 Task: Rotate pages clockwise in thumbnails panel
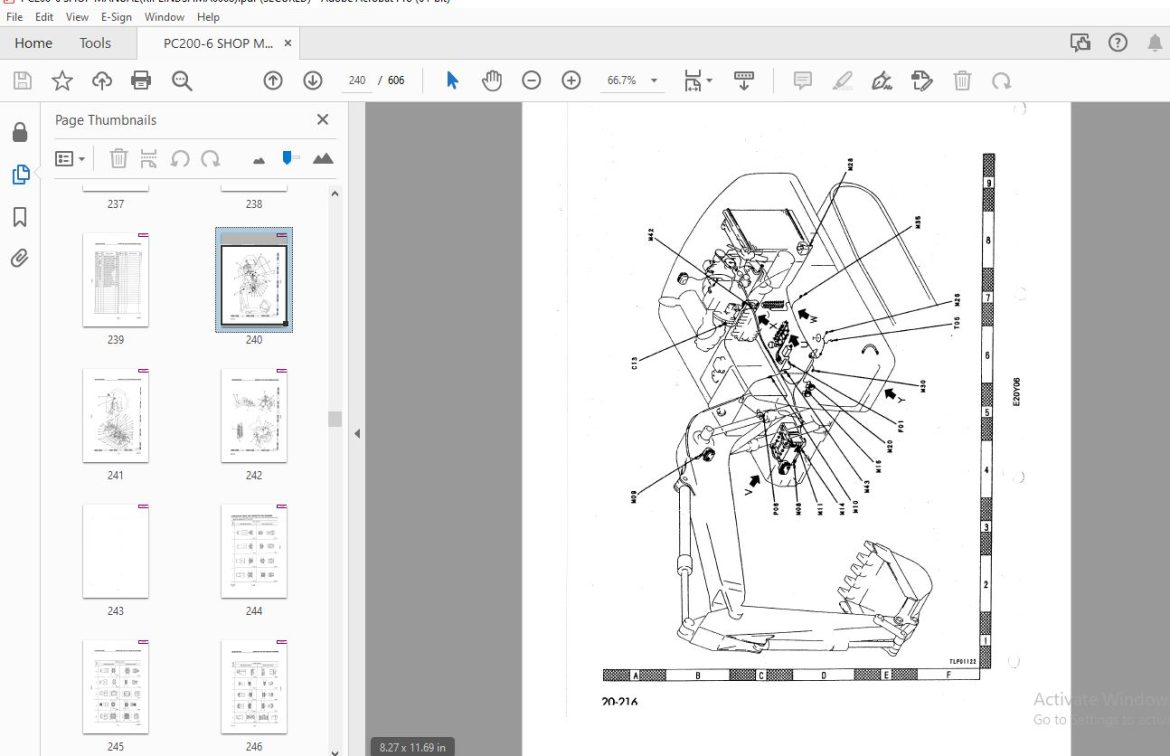pos(210,158)
